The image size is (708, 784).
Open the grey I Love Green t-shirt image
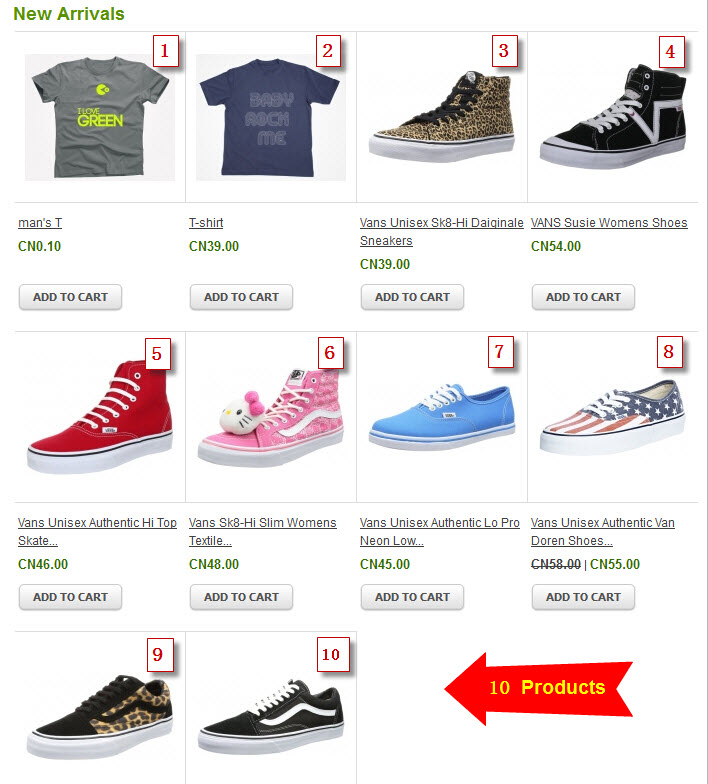(x=100, y=118)
